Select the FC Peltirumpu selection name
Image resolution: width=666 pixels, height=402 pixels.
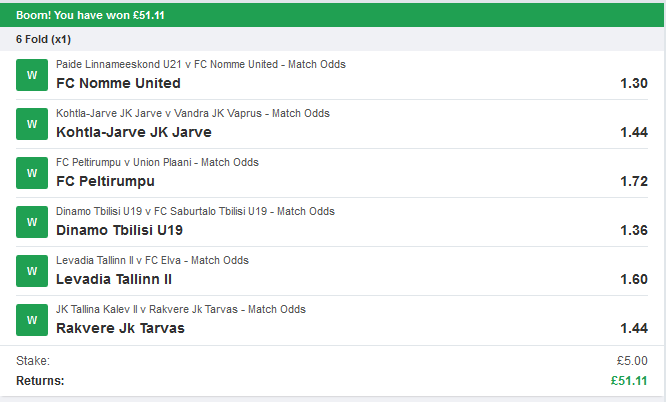click(x=106, y=181)
